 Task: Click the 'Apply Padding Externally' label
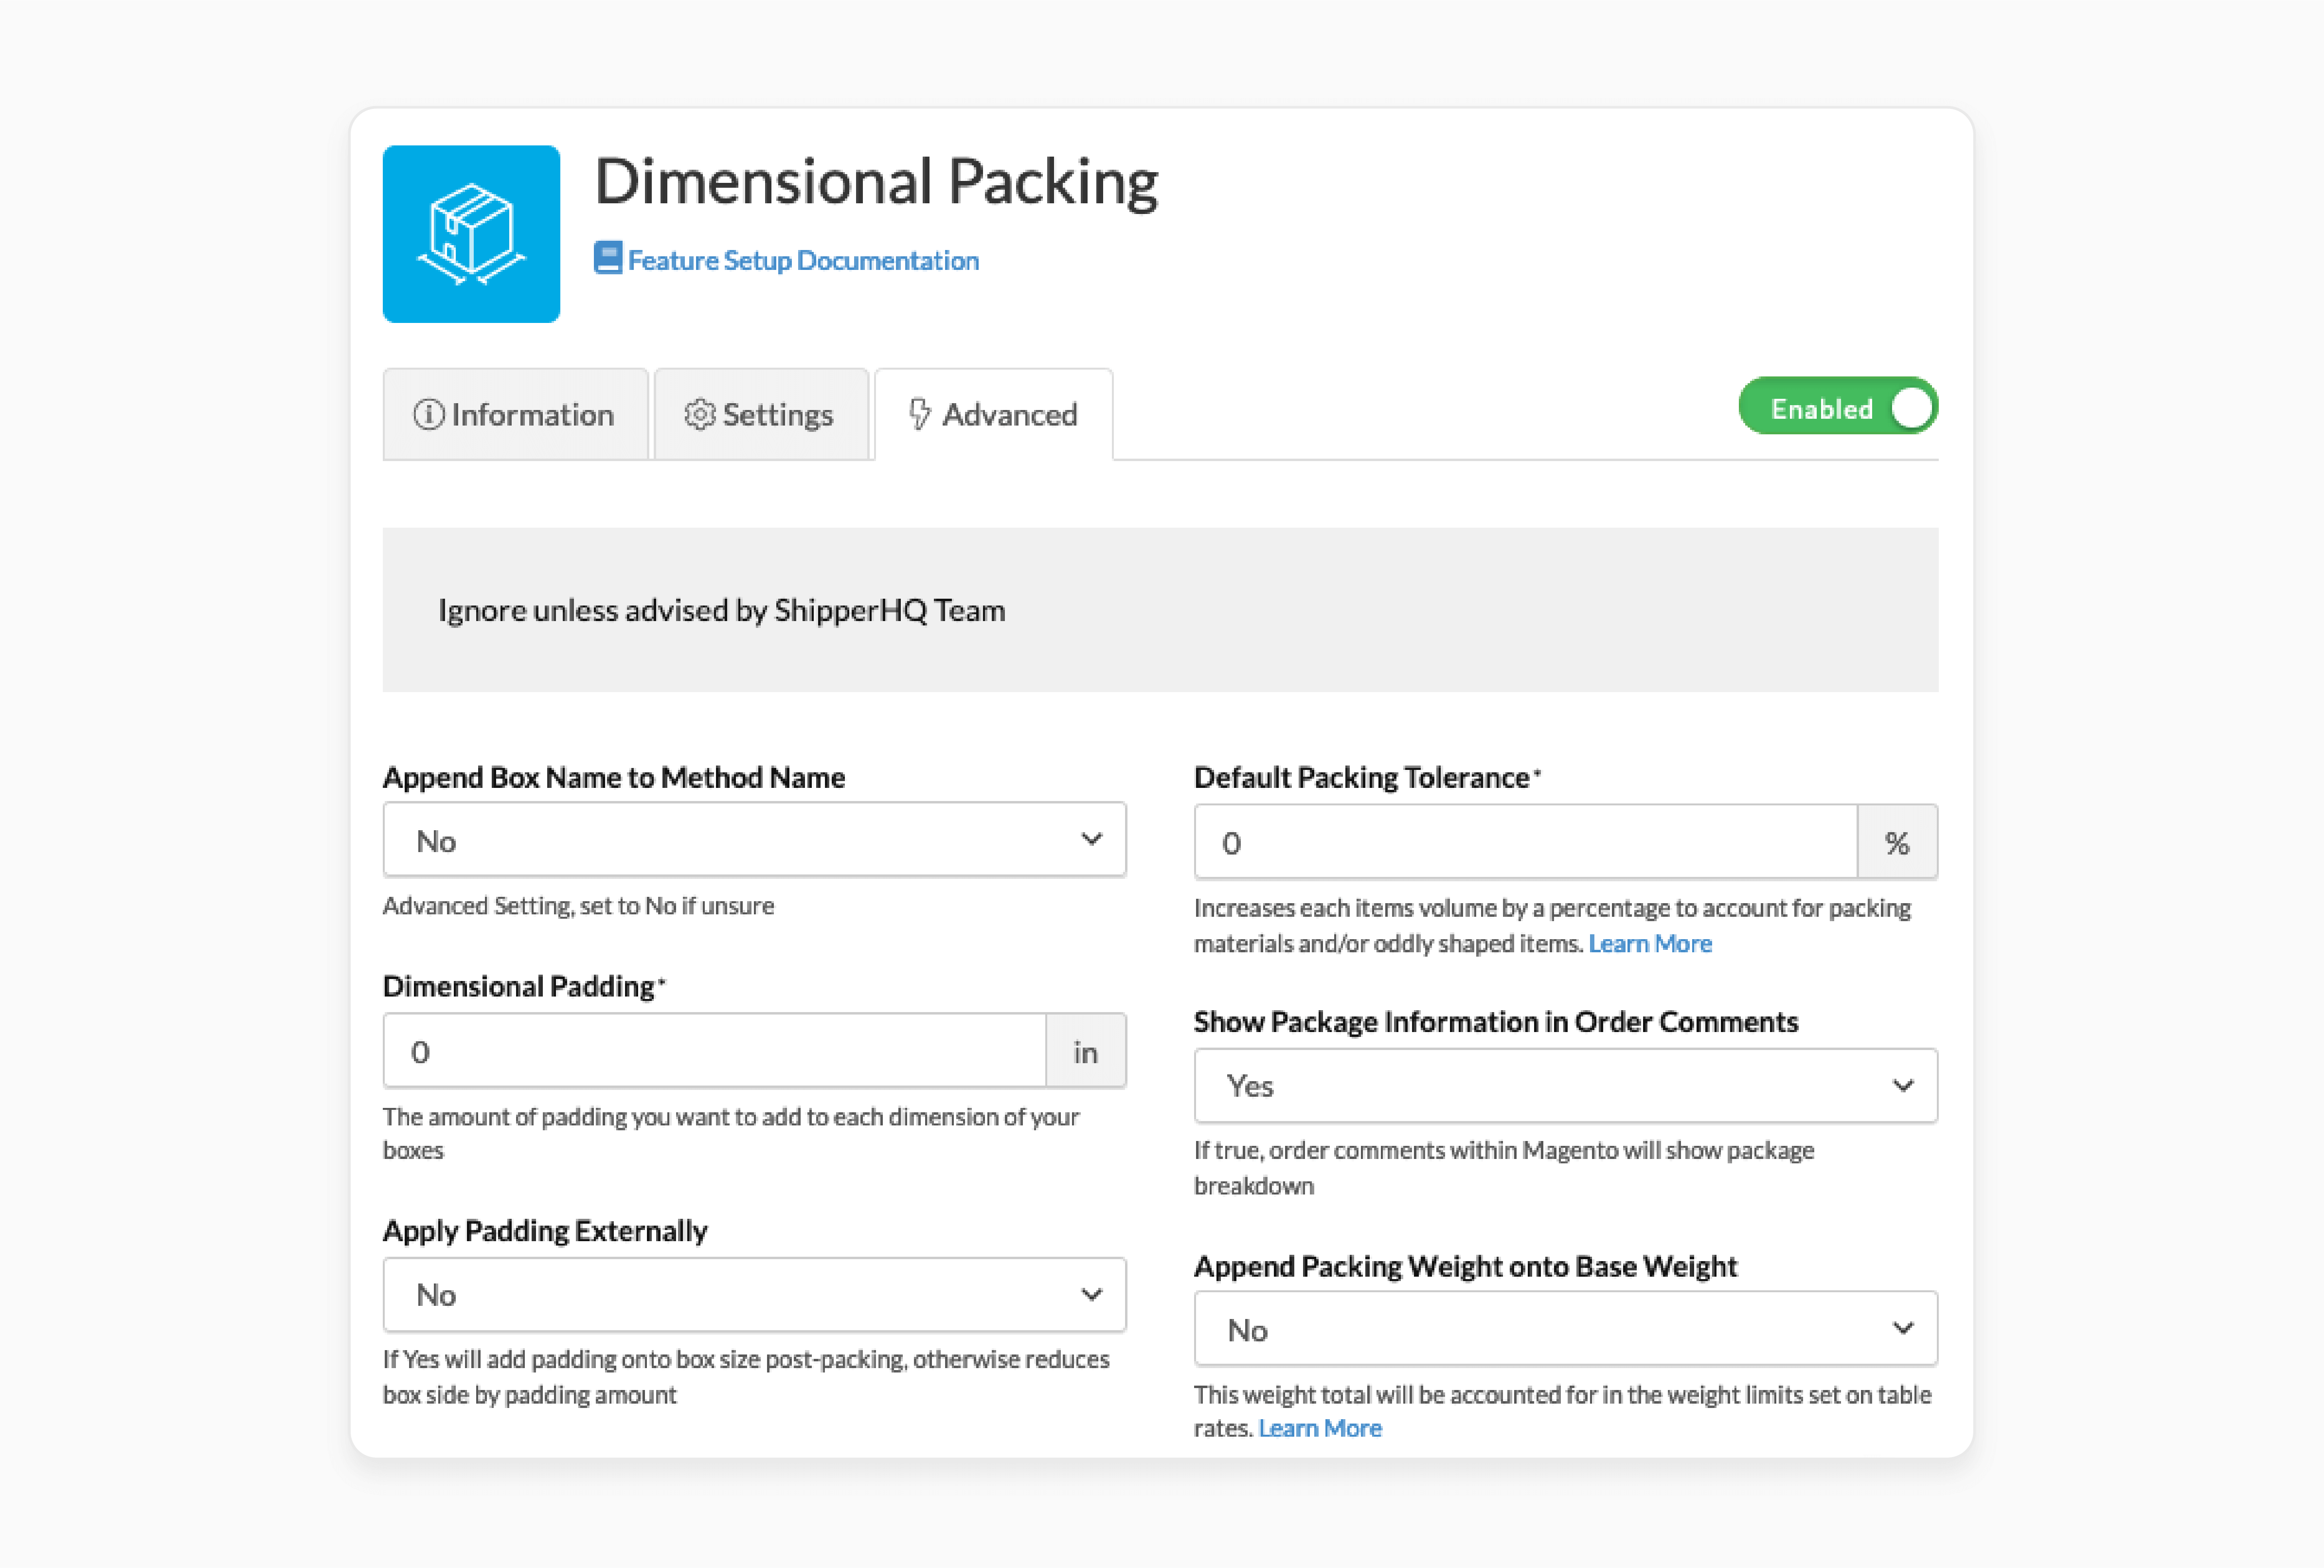click(x=545, y=1231)
